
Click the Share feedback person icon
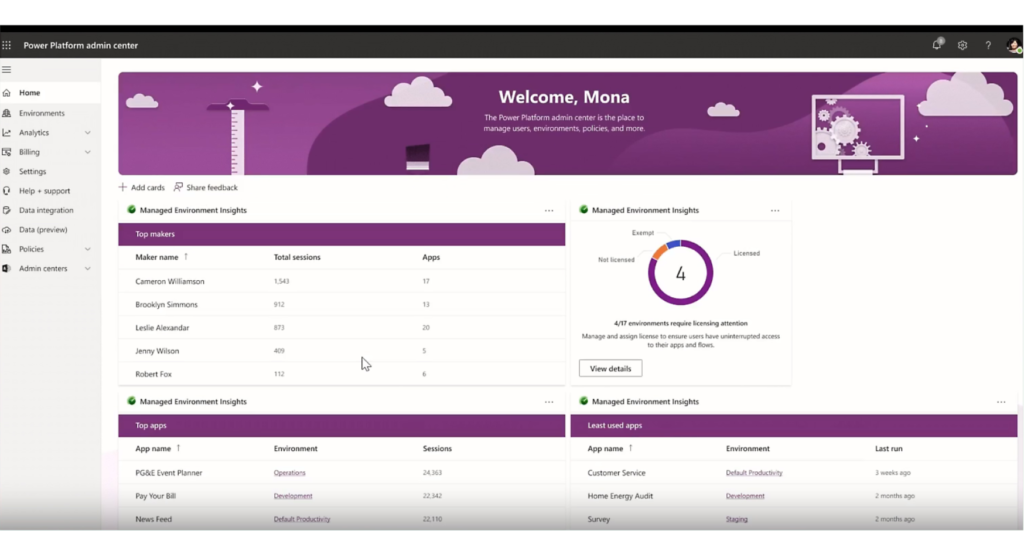(178, 187)
